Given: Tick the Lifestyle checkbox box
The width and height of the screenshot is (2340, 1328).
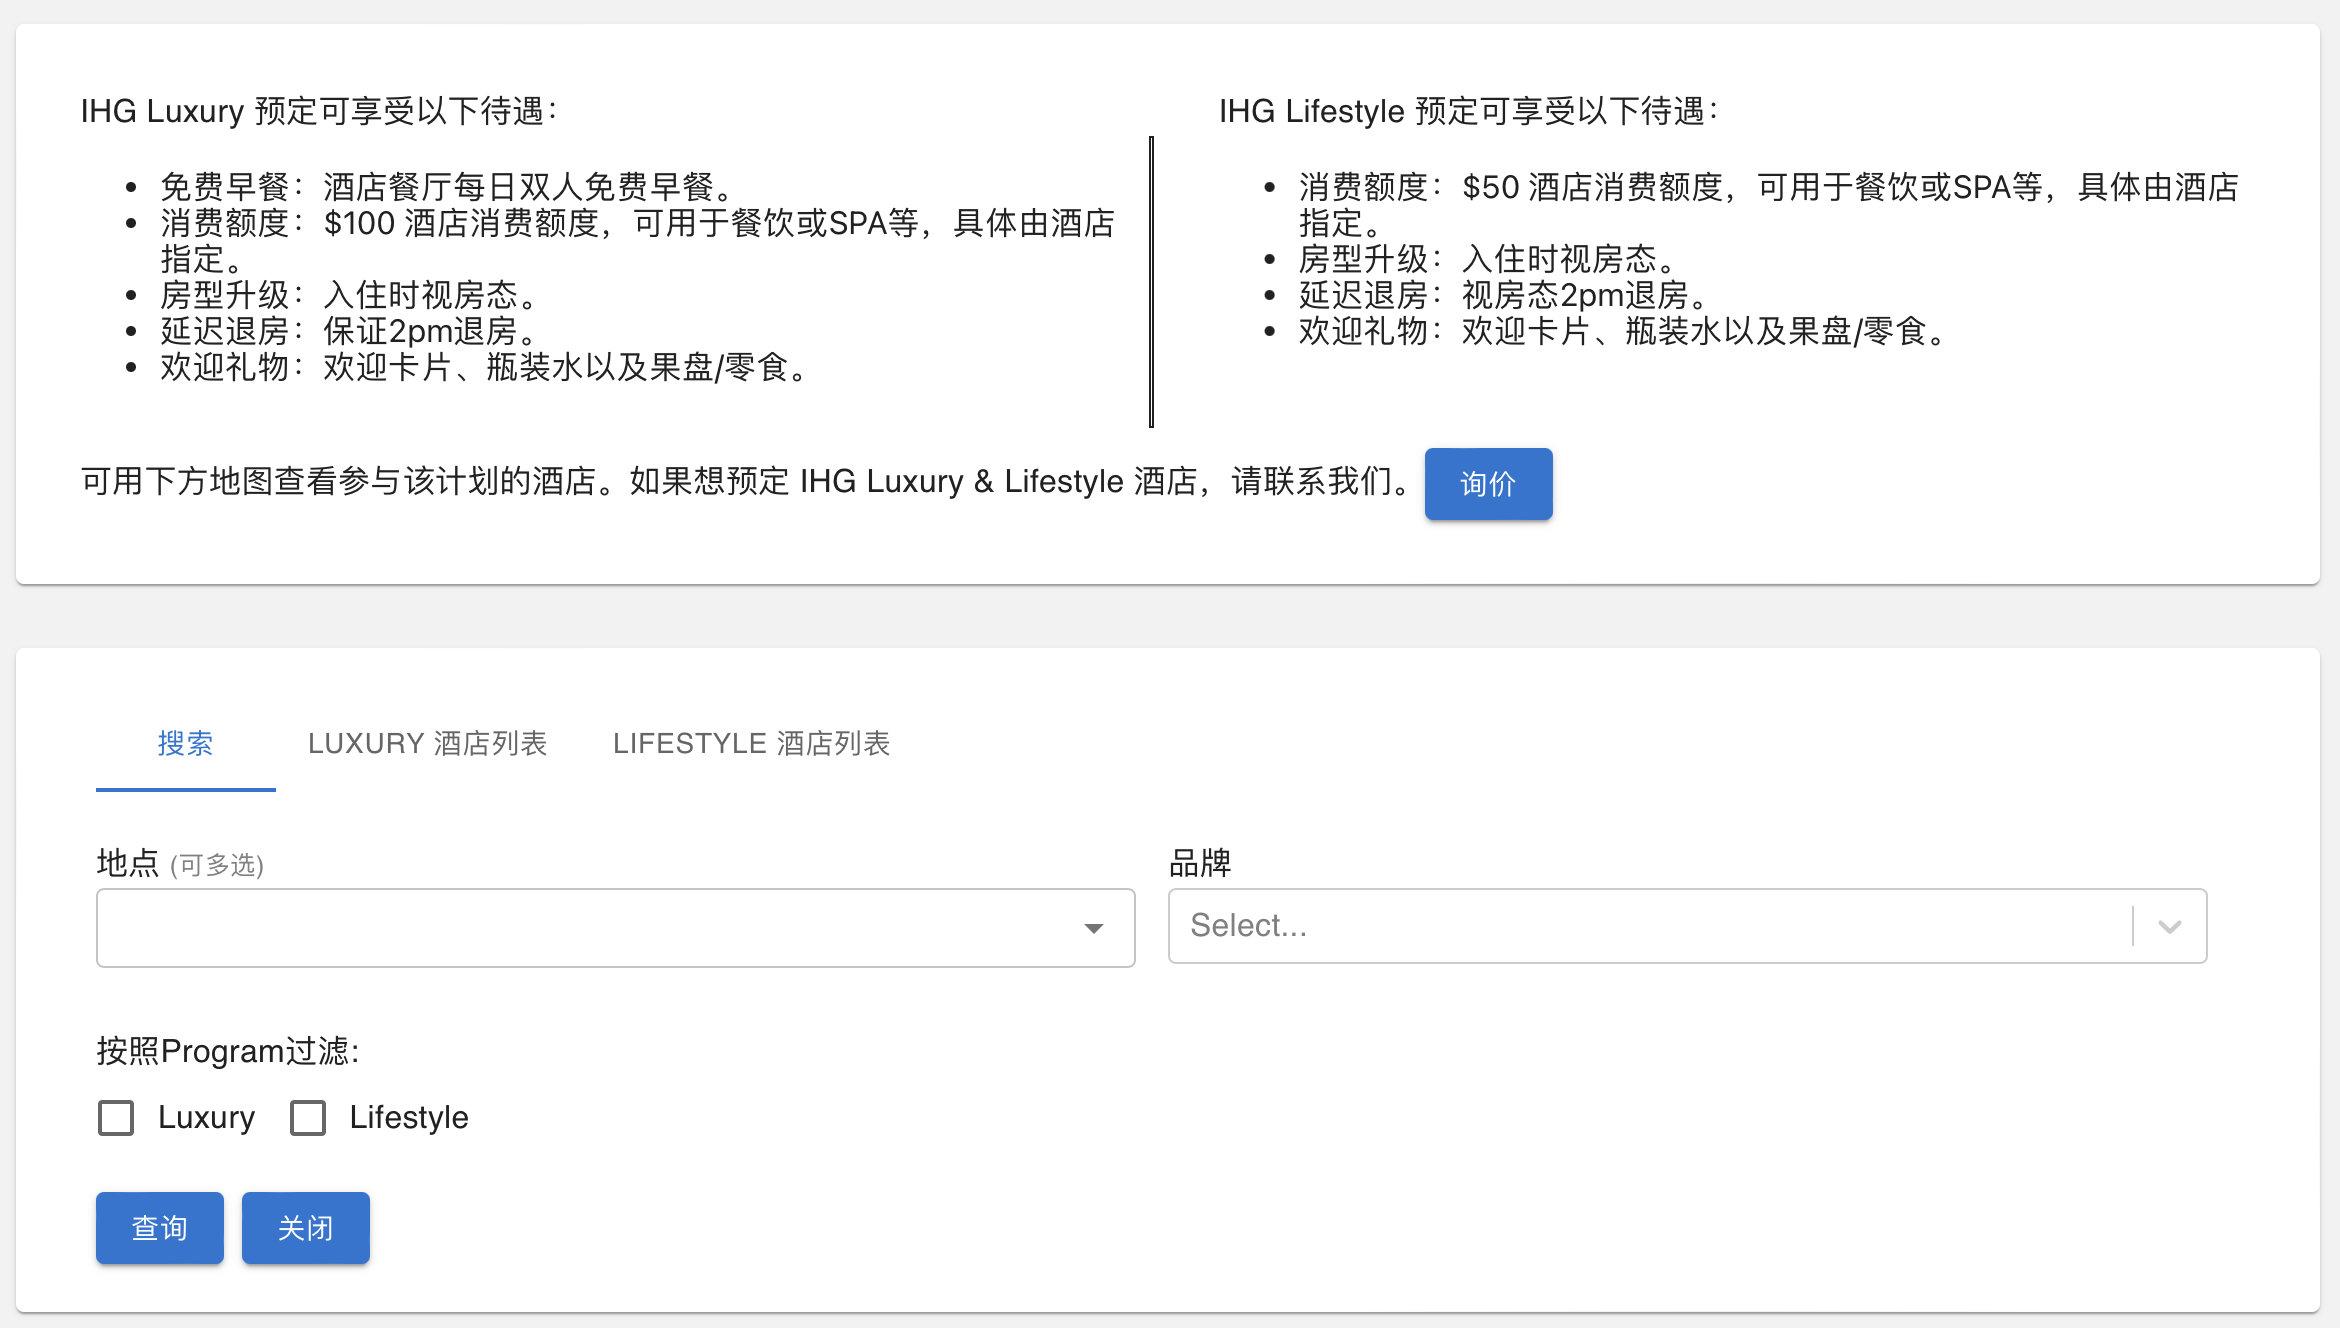Looking at the screenshot, I should click(x=308, y=1117).
